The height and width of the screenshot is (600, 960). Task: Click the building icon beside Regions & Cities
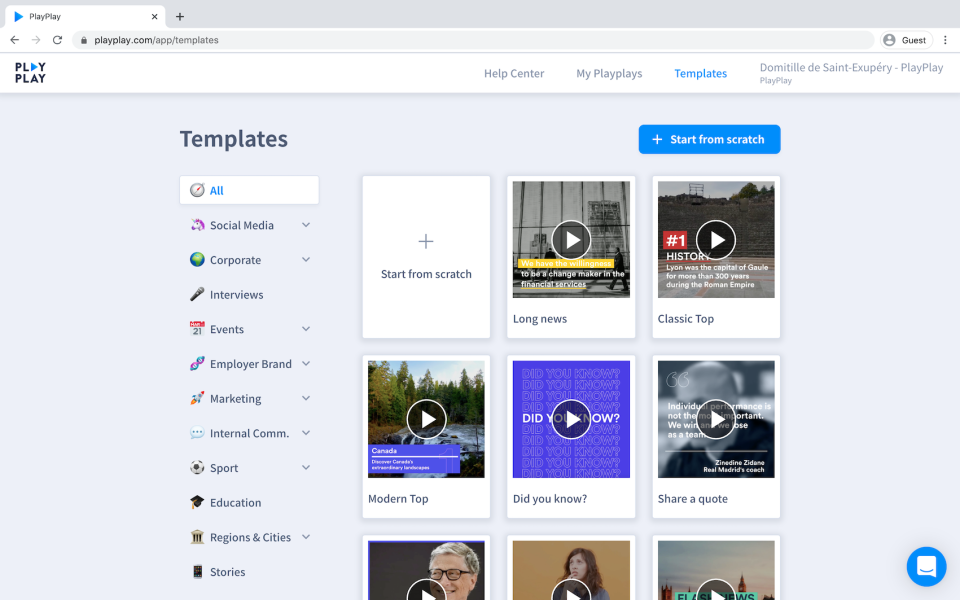coord(197,537)
